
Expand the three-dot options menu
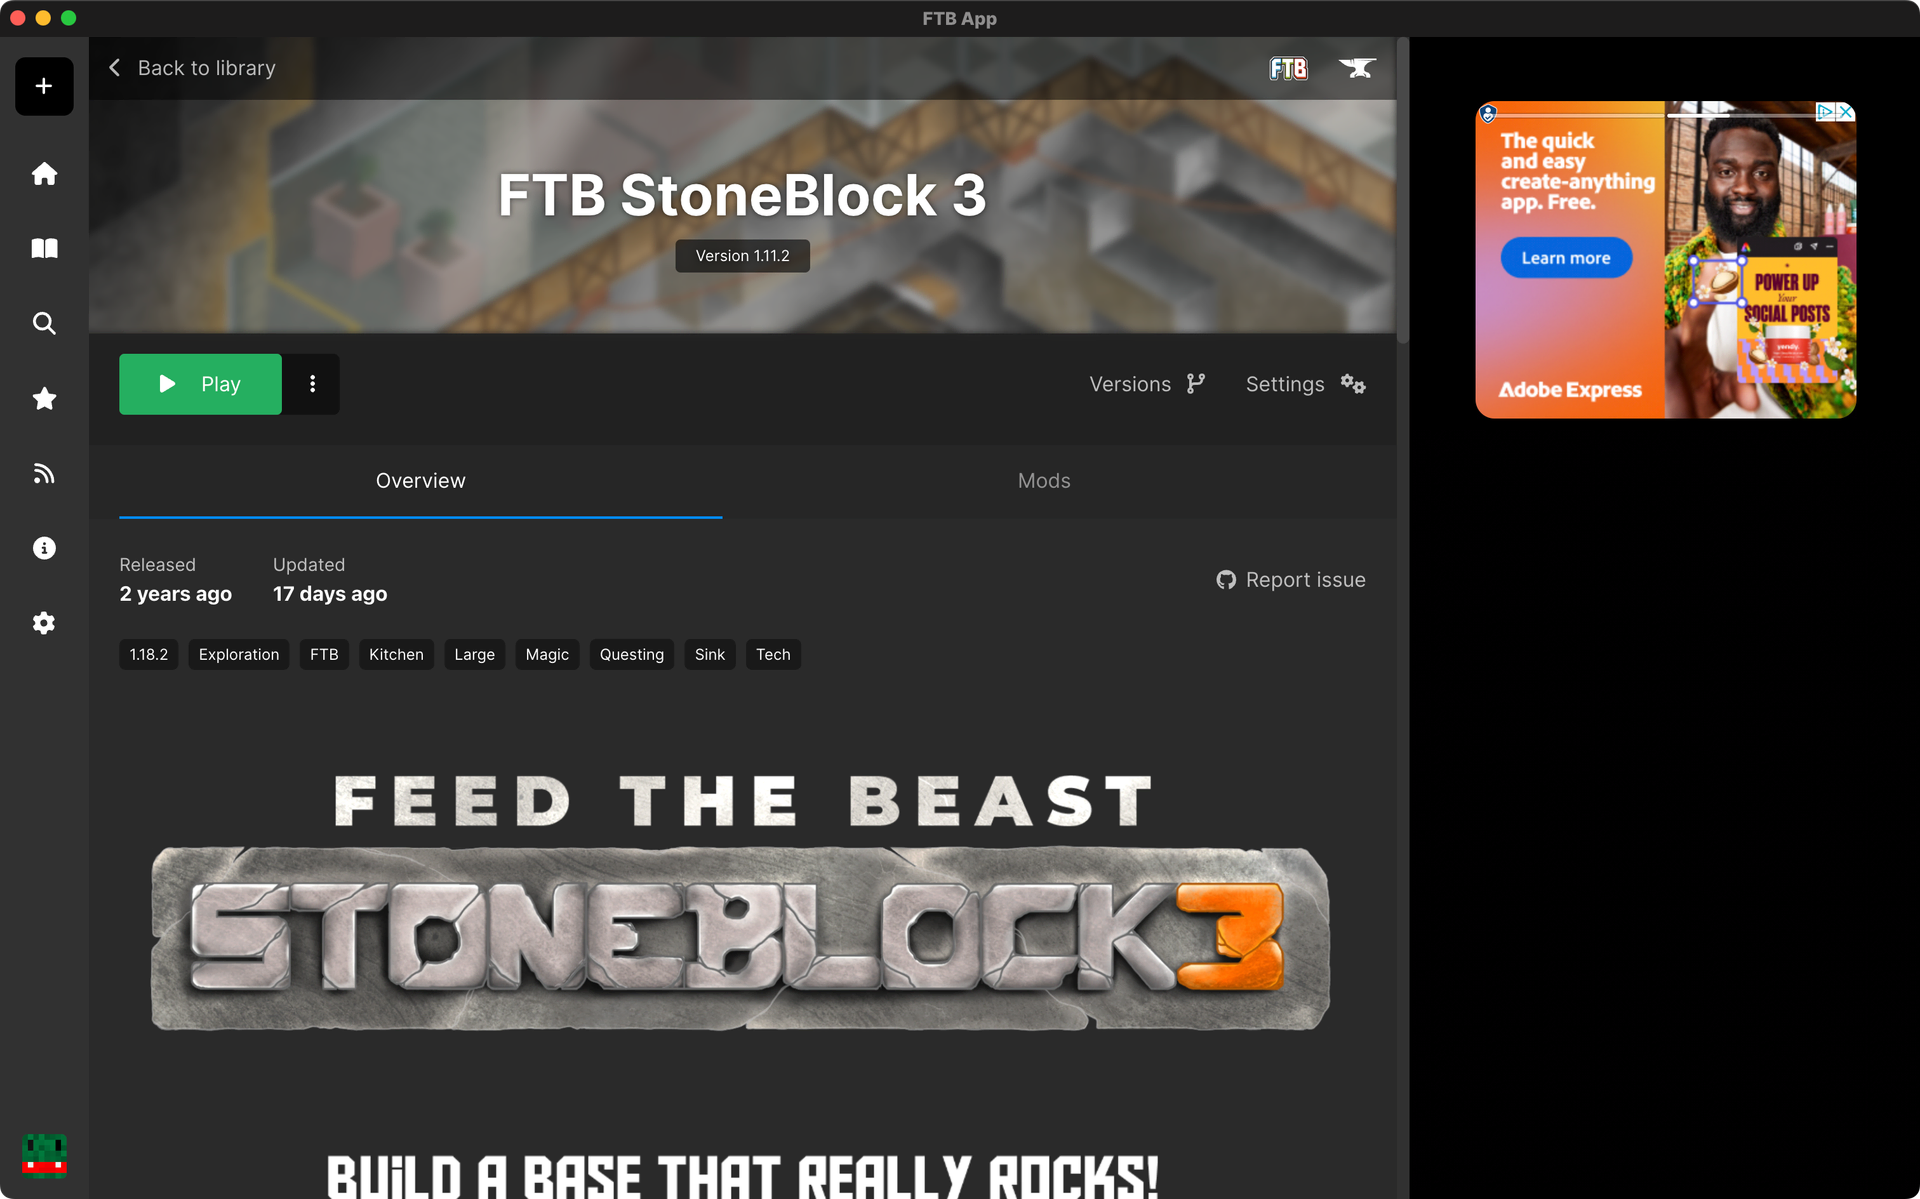312,384
